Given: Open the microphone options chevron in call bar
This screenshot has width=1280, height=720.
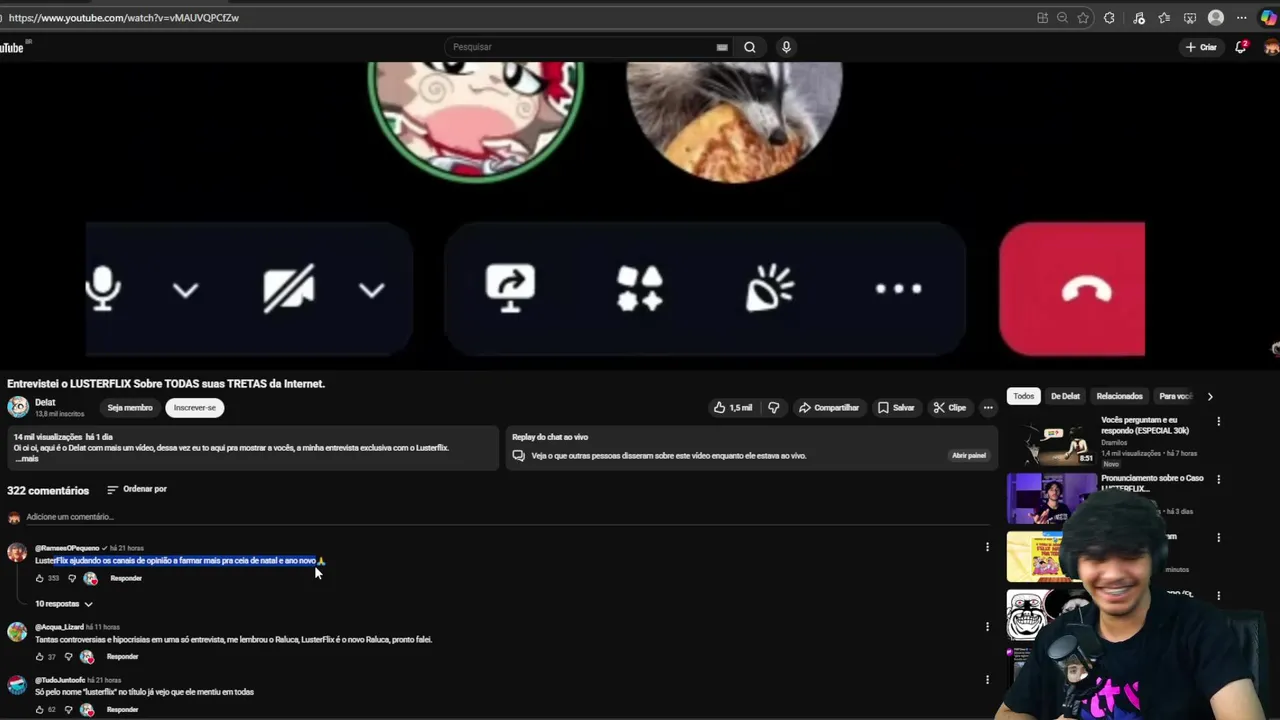Looking at the screenshot, I should click(185, 290).
